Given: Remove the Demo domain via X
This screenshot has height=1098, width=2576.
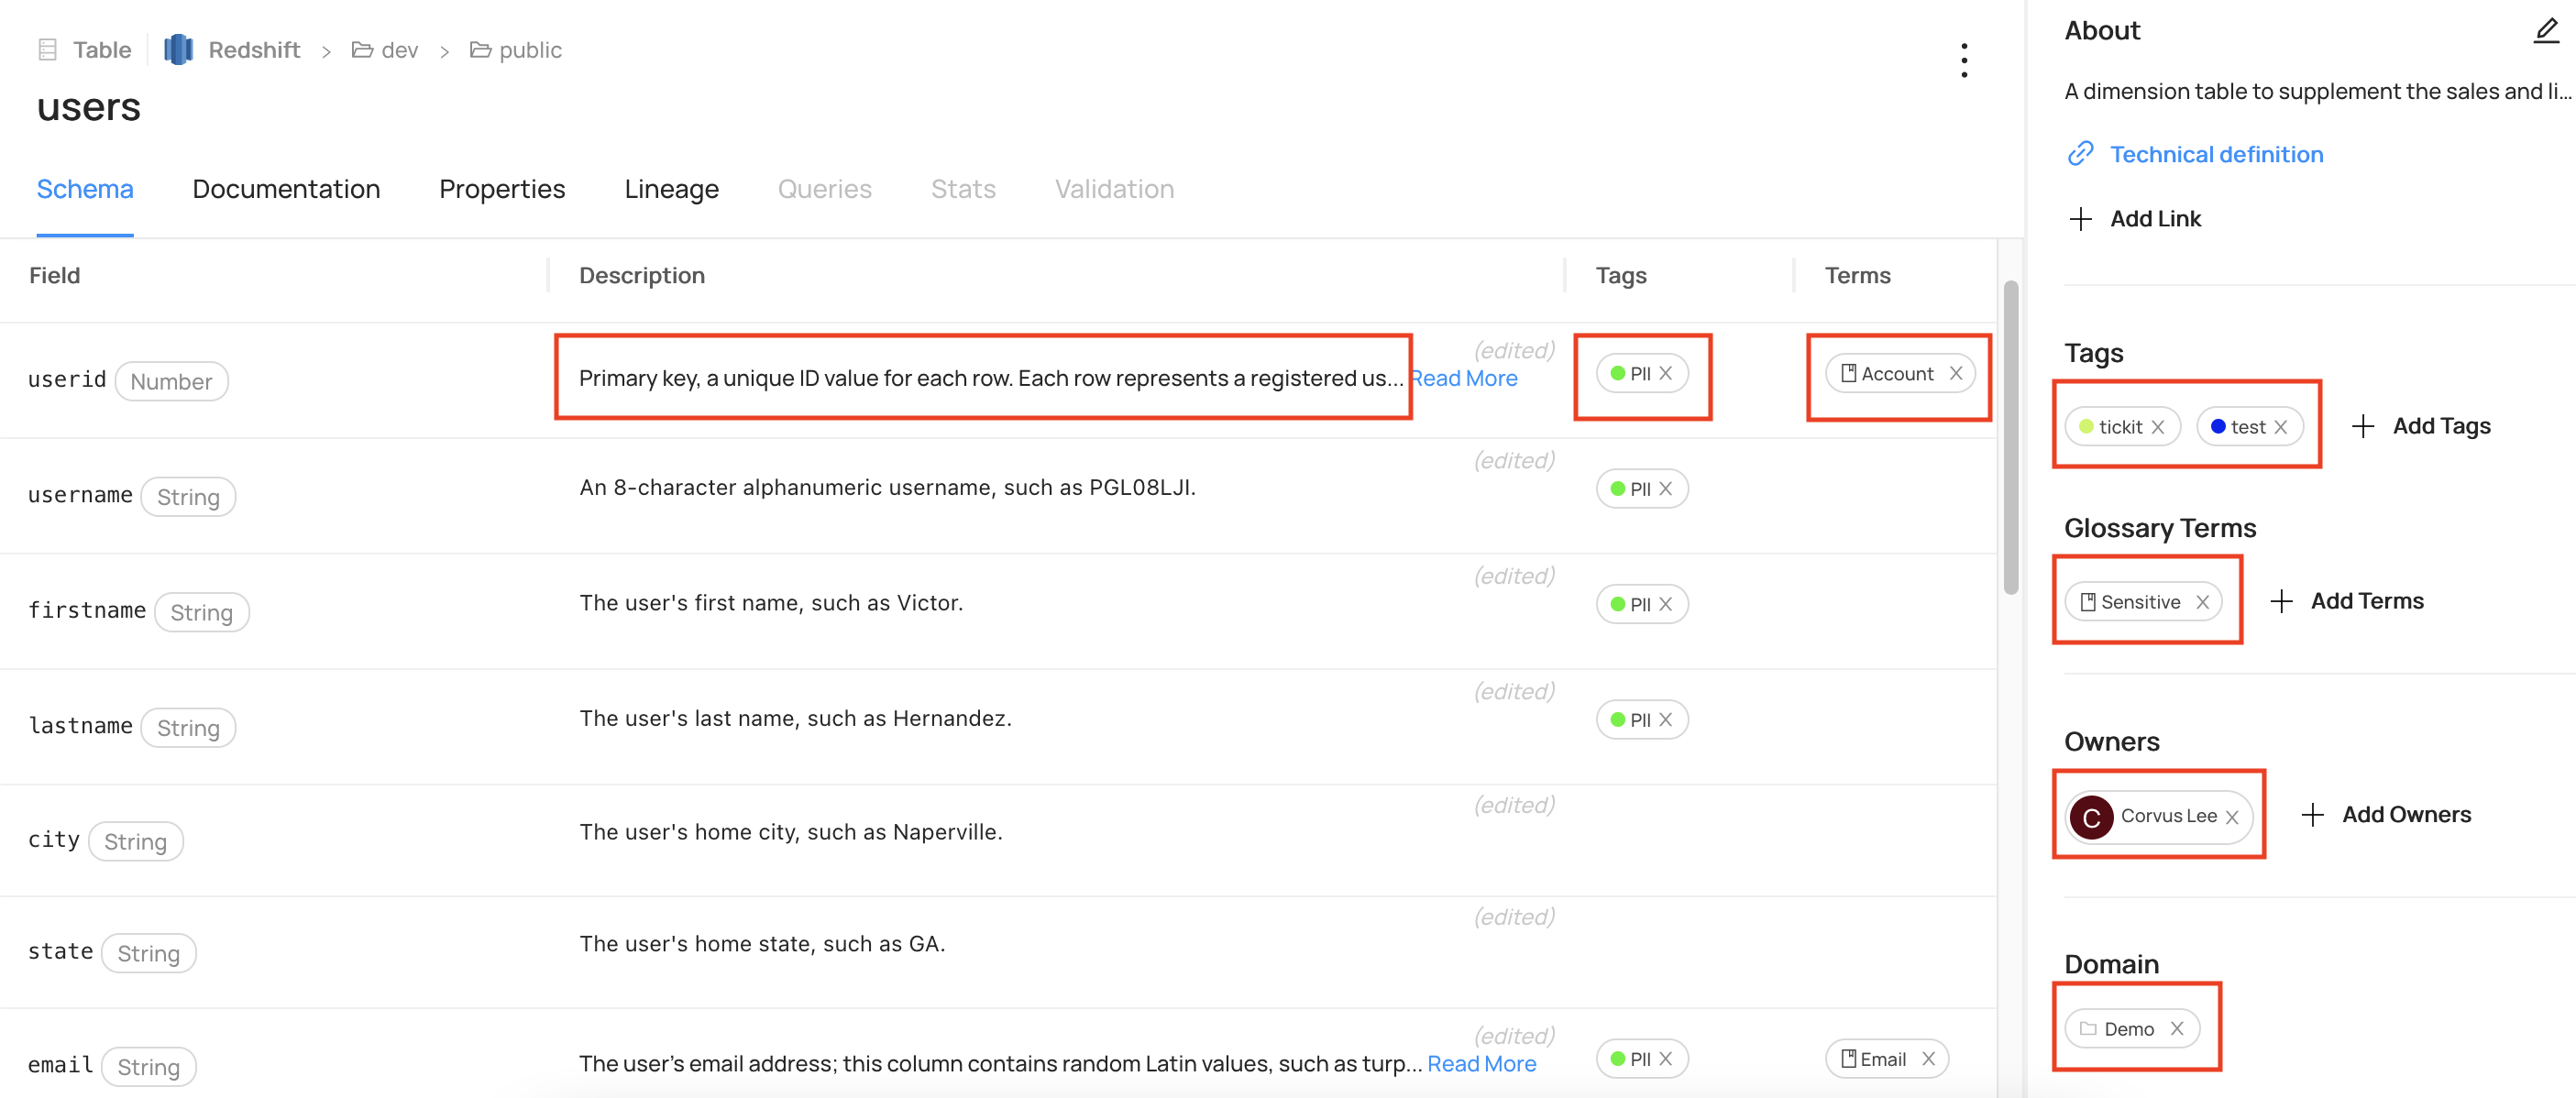Looking at the screenshot, I should point(2177,1029).
